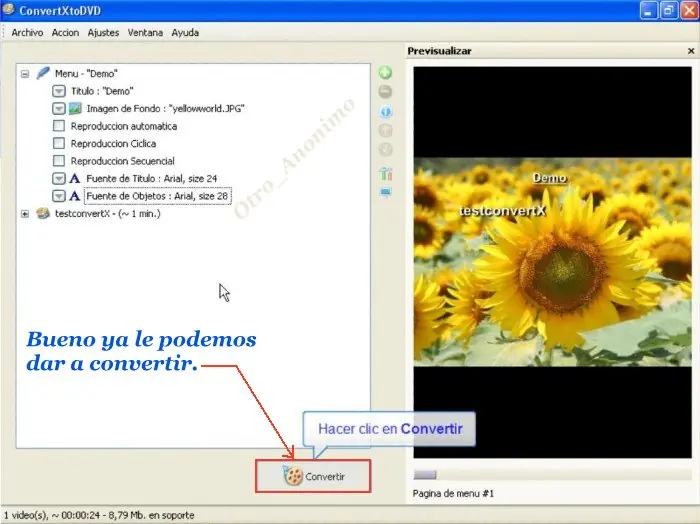Click the letter A icon of Fuente de Titulo
The width and height of the screenshot is (700, 524).
[75, 179]
